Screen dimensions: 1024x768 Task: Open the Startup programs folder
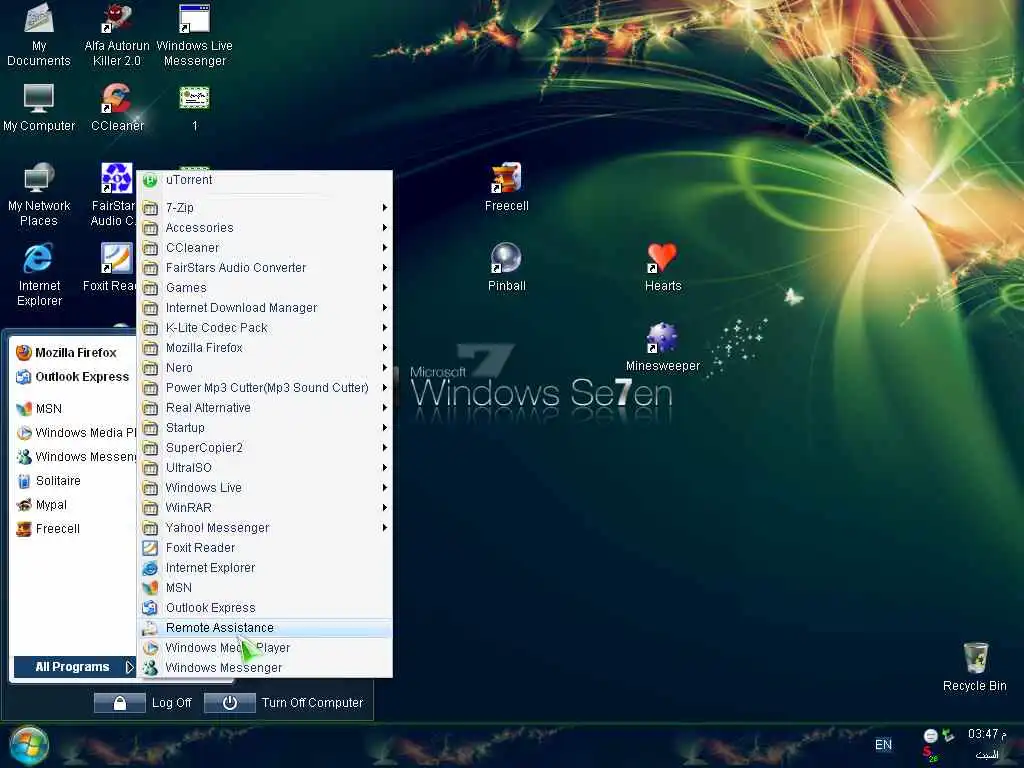click(266, 428)
